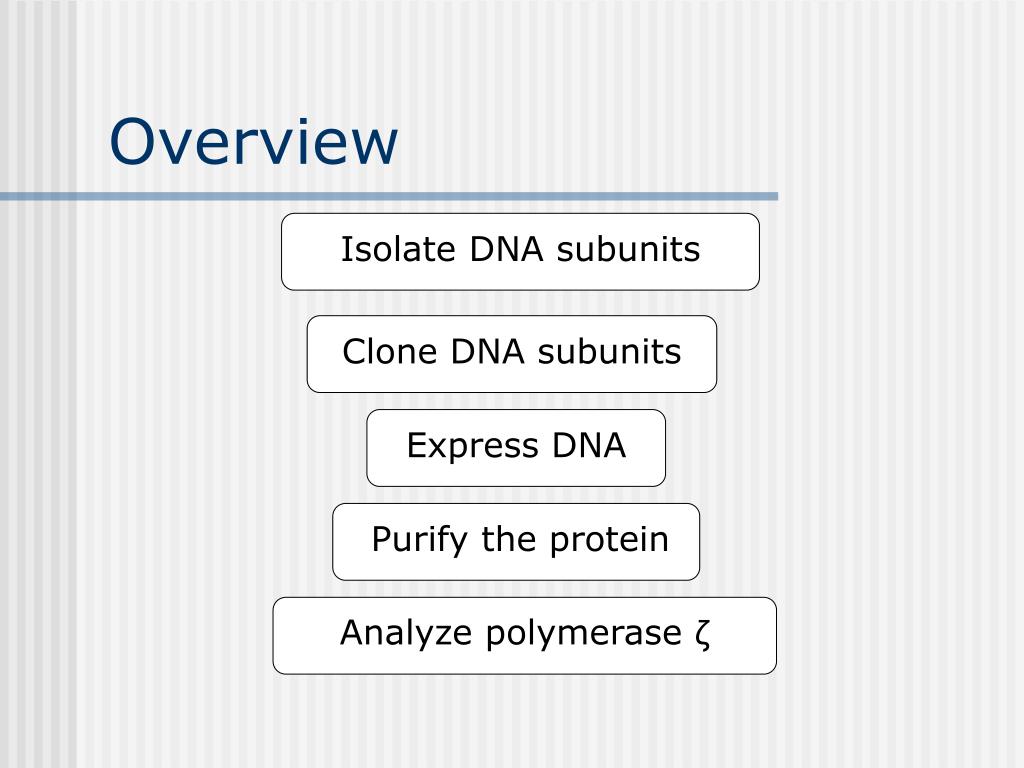The height and width of the screenshot is (768, 1024).
Task: Select the Purify the protein box
Action: [516, 541]
